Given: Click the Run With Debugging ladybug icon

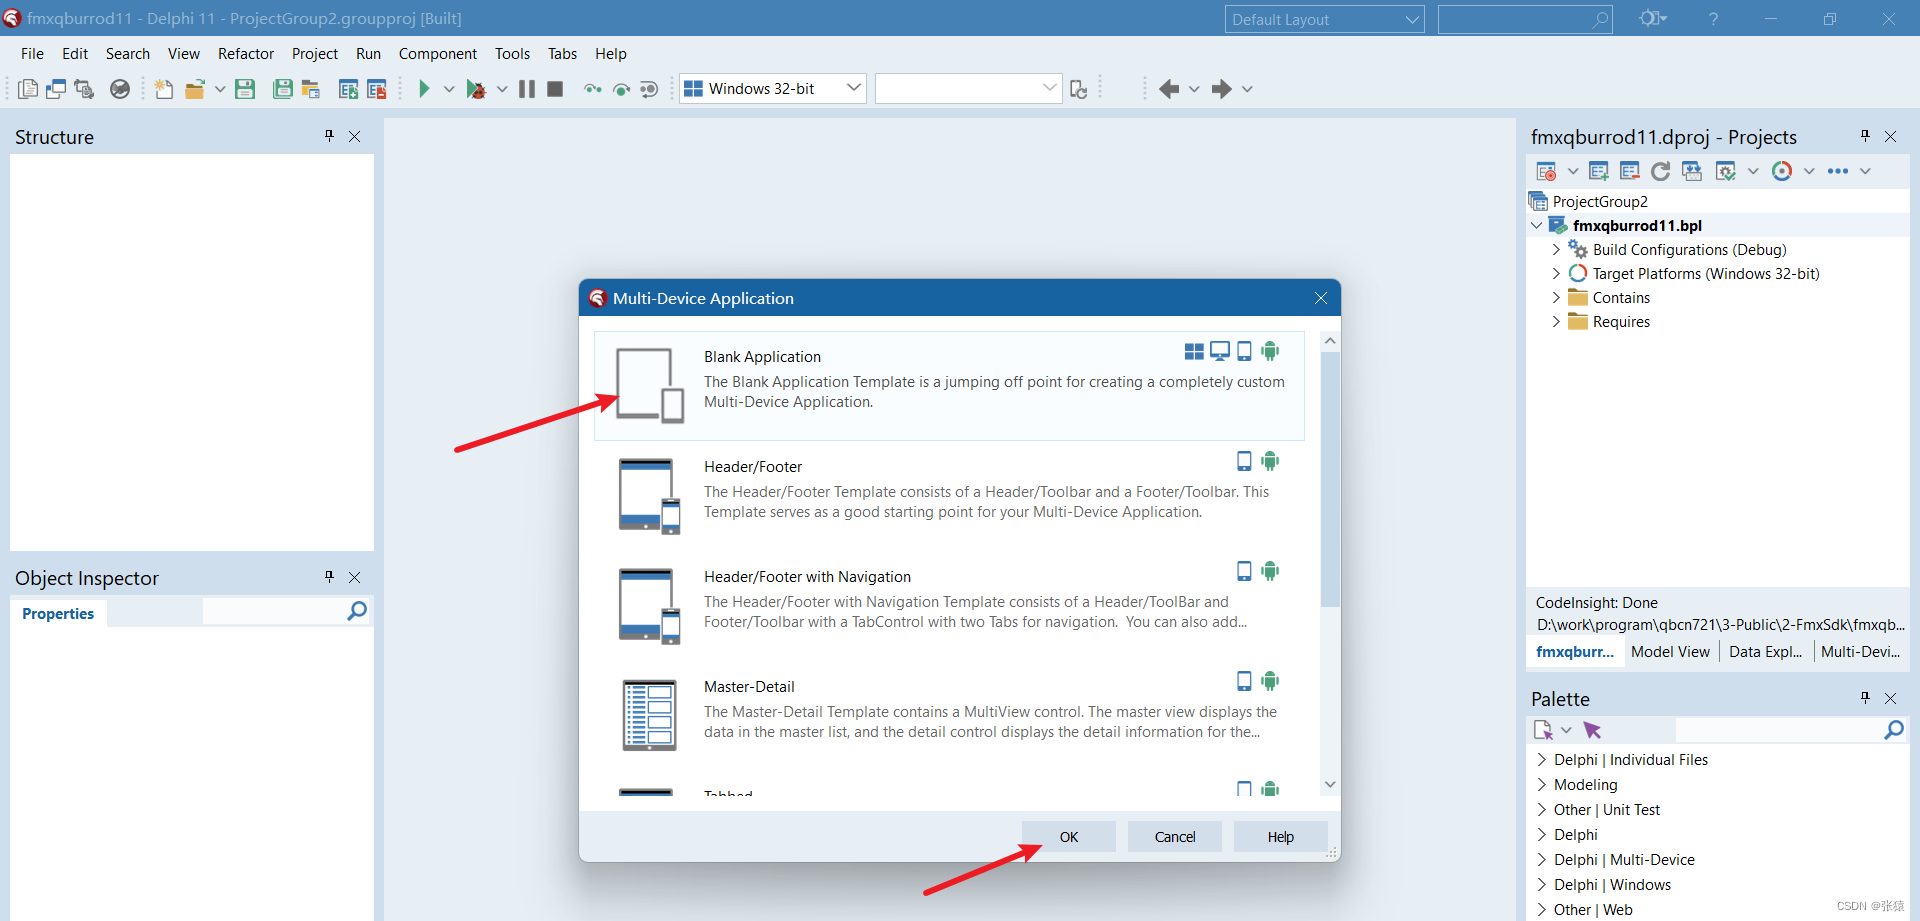Looking at the screenshot, I should click(476, 89).
